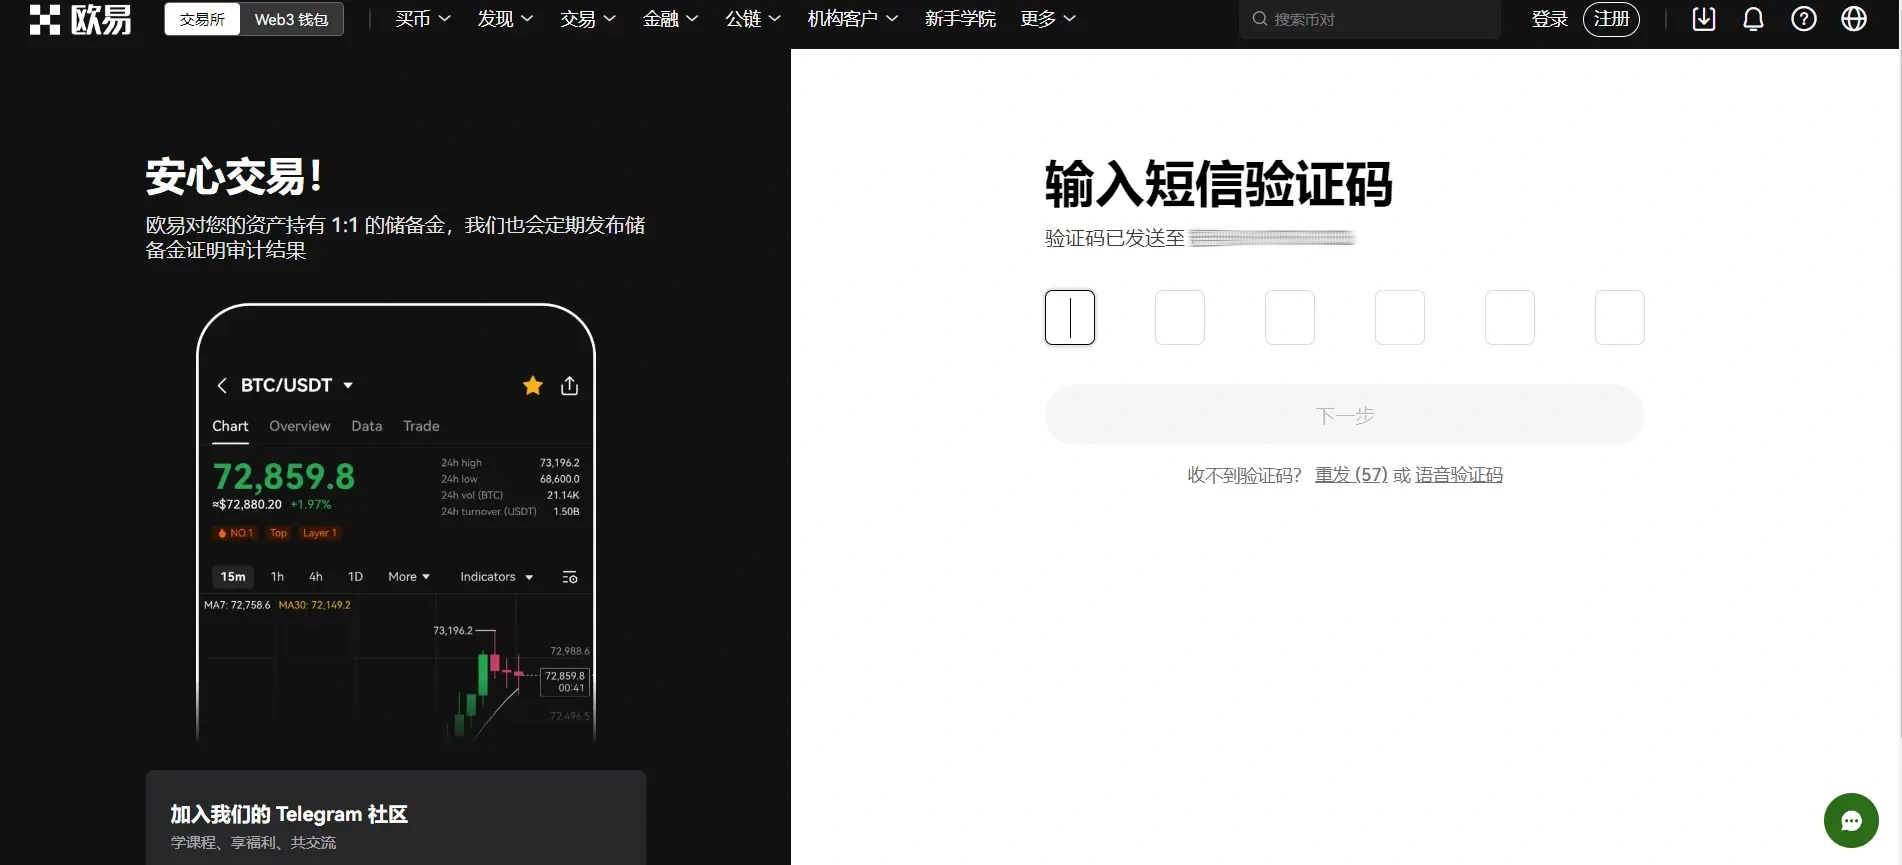Click the 注册 register button
This screenshot has height=865, width=1902.
coord(1610,19)
